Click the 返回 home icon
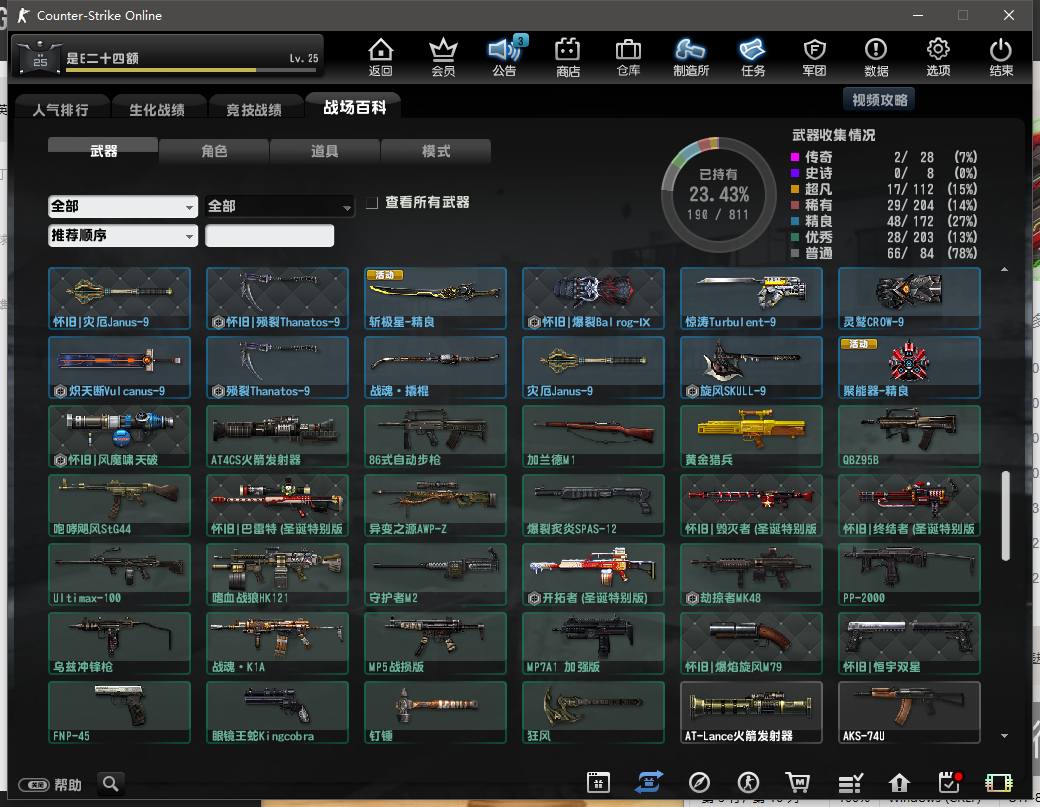 pyautogui.click(x=380, y=57)
